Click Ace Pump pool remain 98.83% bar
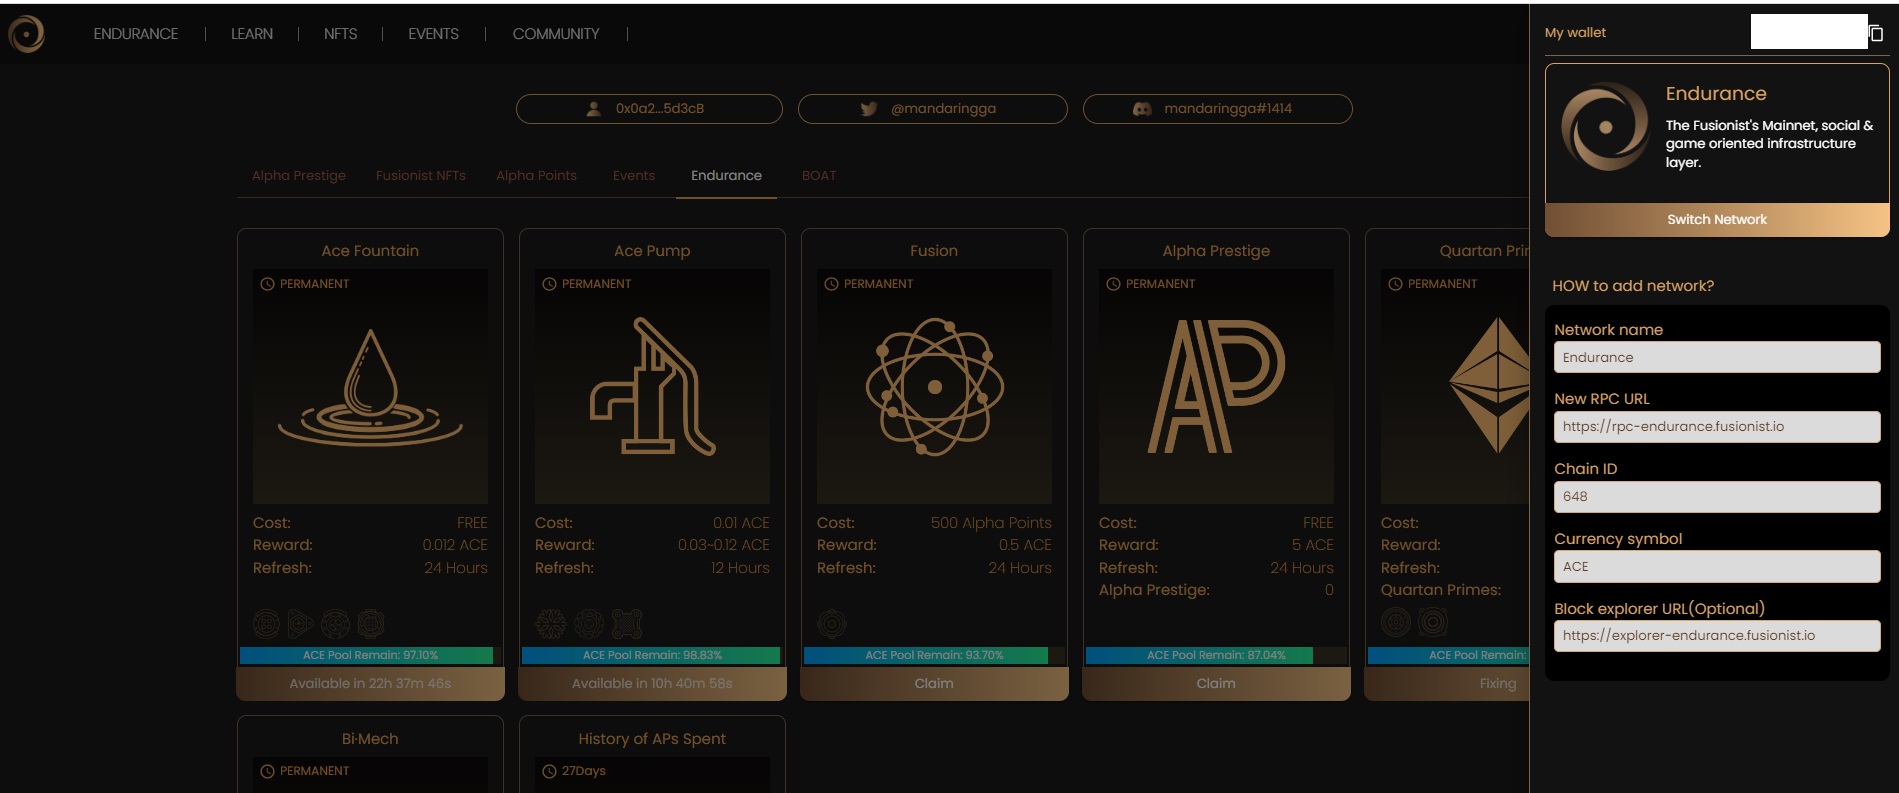 click(x=652, y=656)
